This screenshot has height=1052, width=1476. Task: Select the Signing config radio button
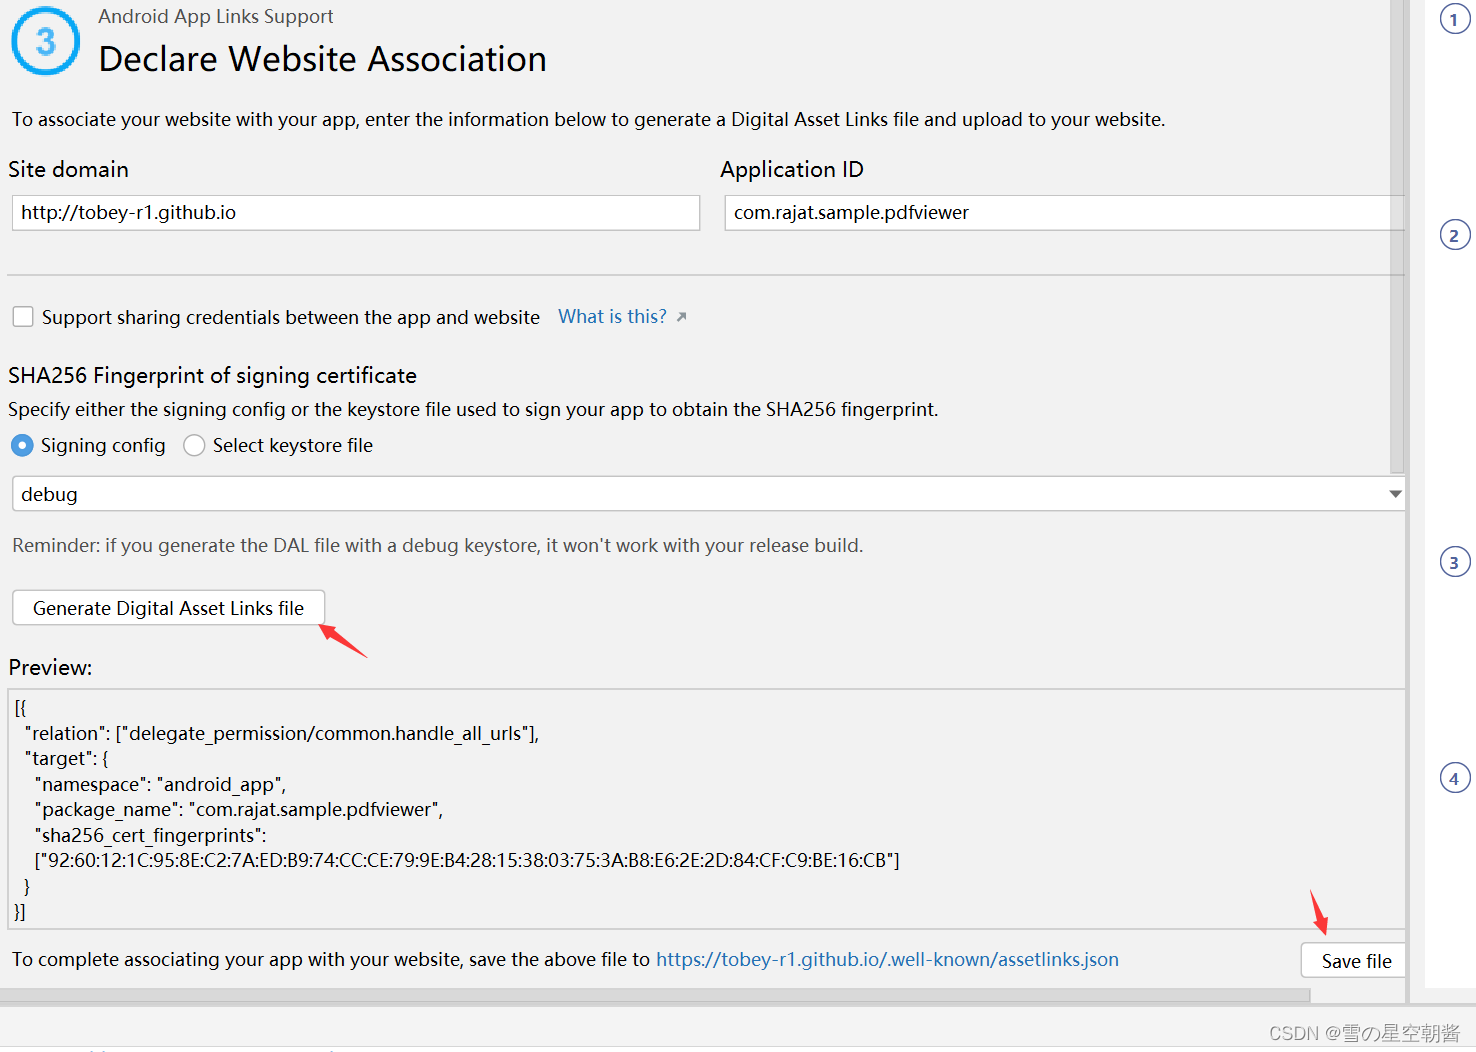pos(22,445)
